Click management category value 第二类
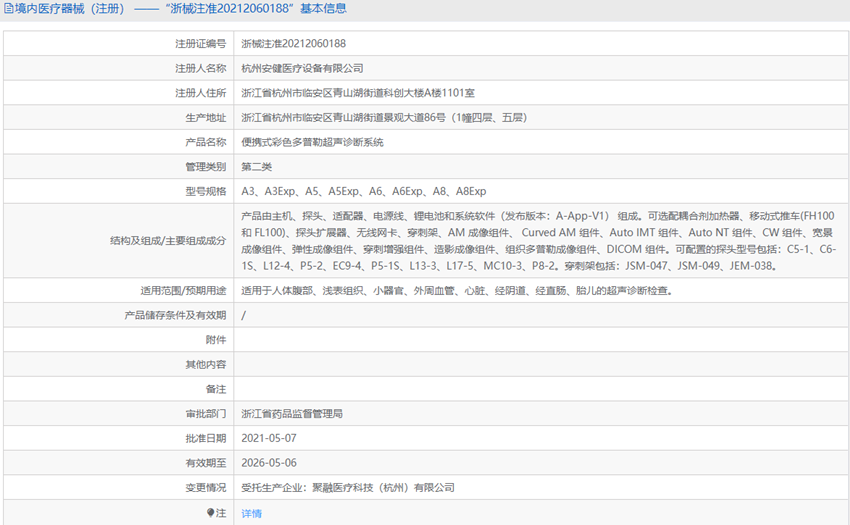Image resolution: width=850 pixels, height=525 pixels. (256, 167)
